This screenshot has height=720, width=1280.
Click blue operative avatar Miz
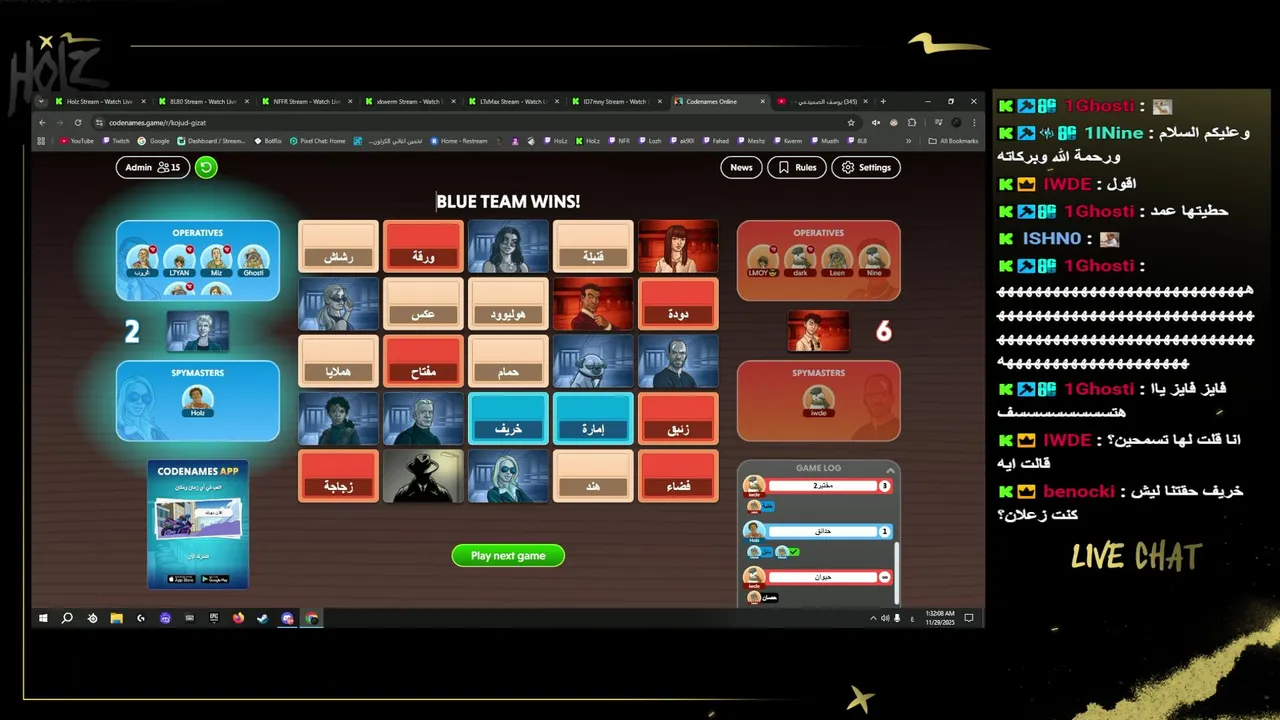point(216,260)
